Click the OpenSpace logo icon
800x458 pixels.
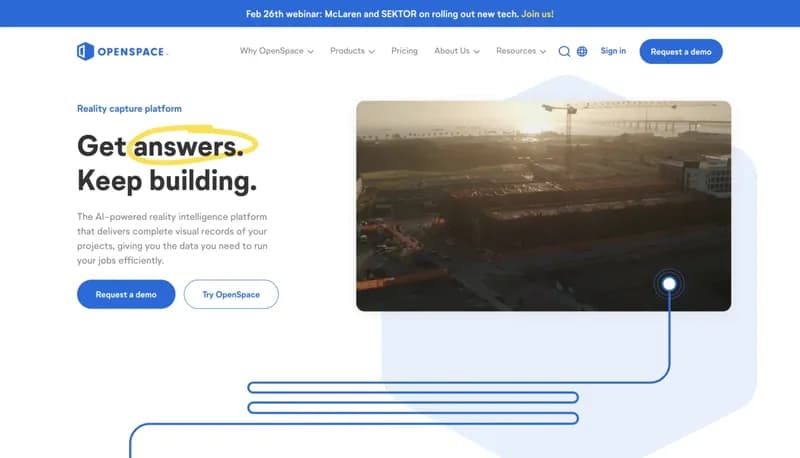pos(85,51)
